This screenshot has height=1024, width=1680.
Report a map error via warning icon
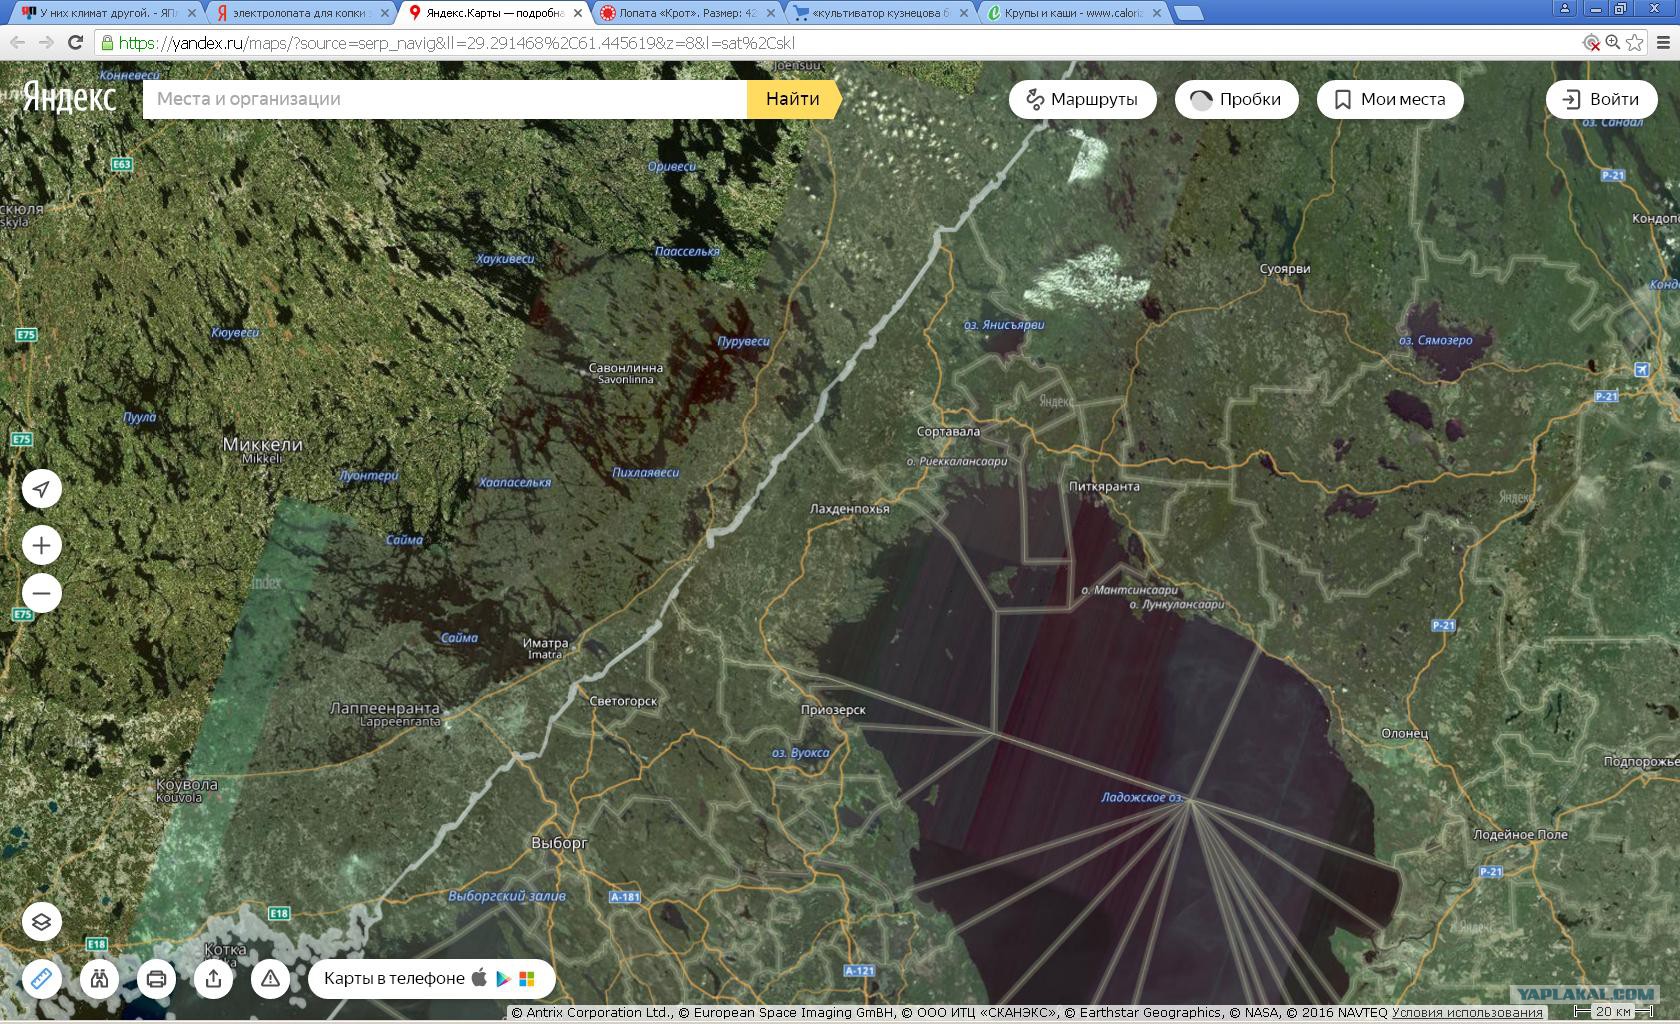[270, 978]
